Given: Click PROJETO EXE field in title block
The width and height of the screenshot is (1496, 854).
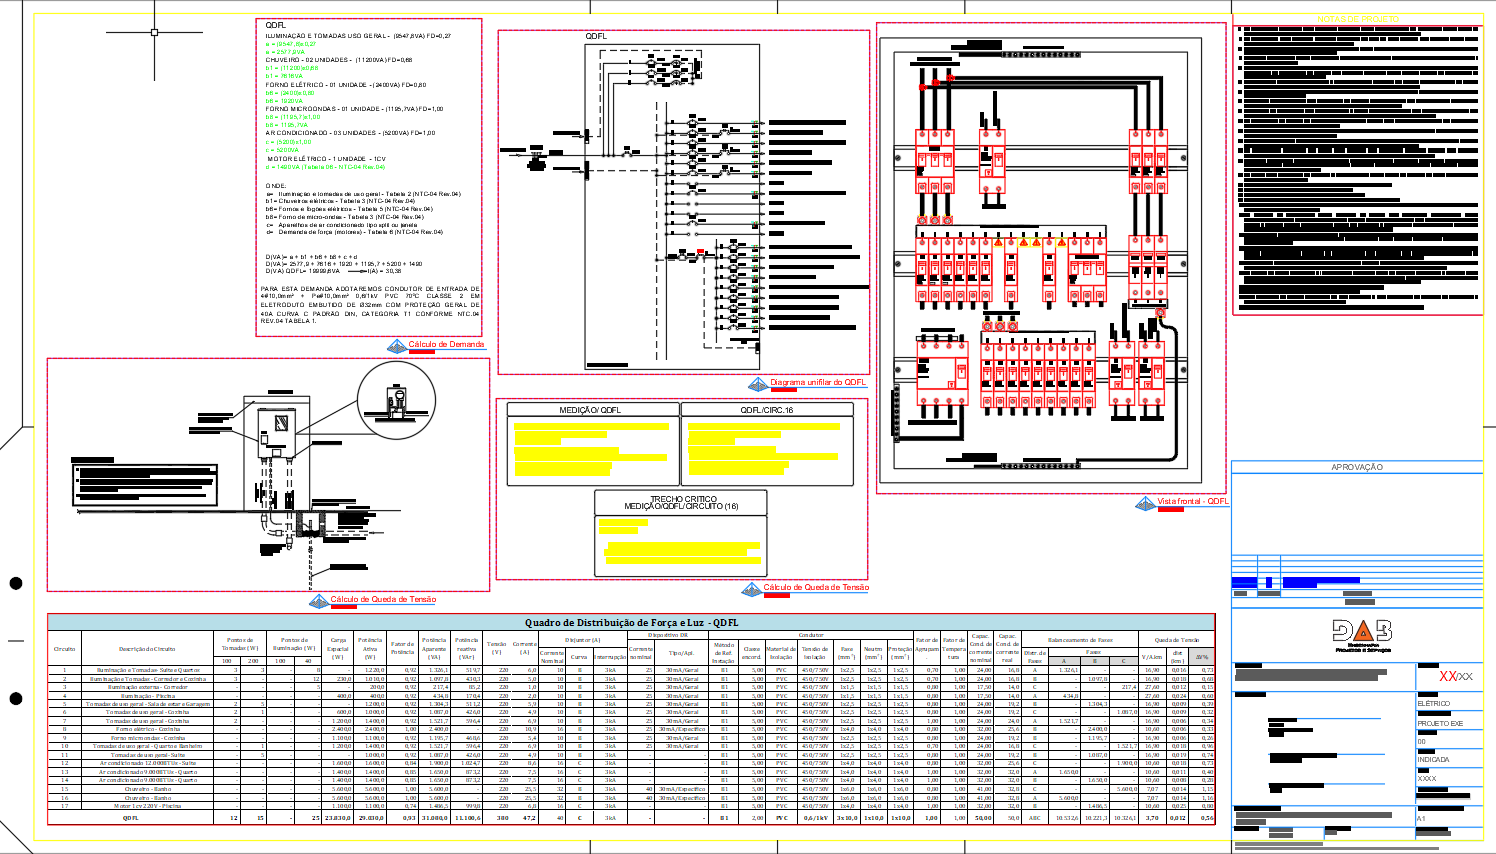Looking at the screenshot, I should (1440, 723).
